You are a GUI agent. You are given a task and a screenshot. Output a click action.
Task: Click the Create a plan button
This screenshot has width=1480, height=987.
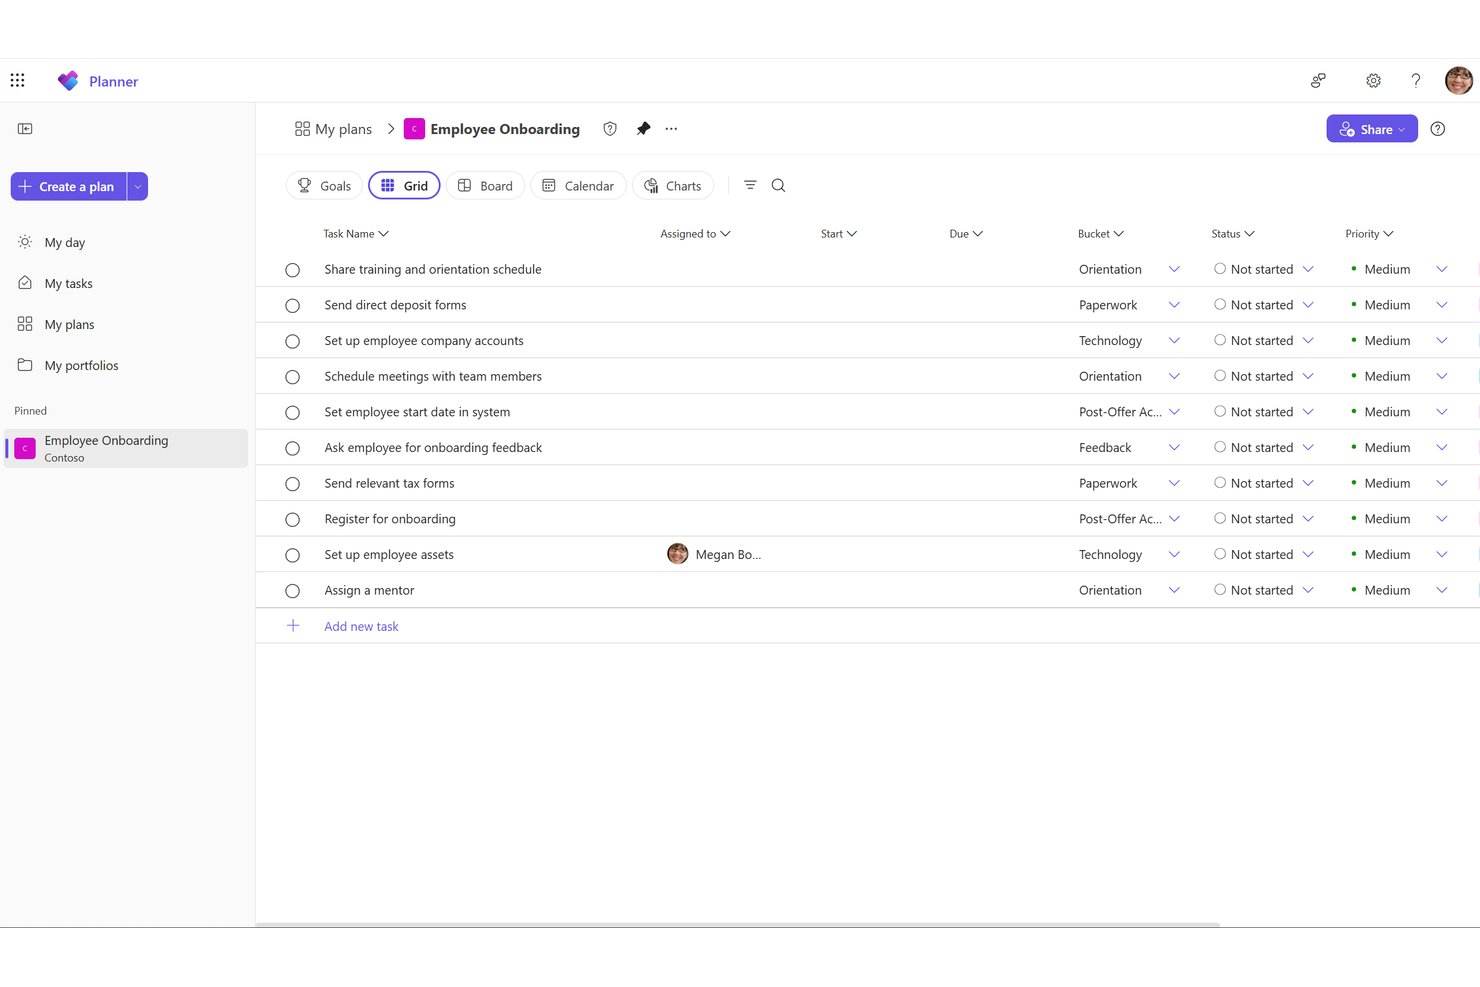point(68,187)
